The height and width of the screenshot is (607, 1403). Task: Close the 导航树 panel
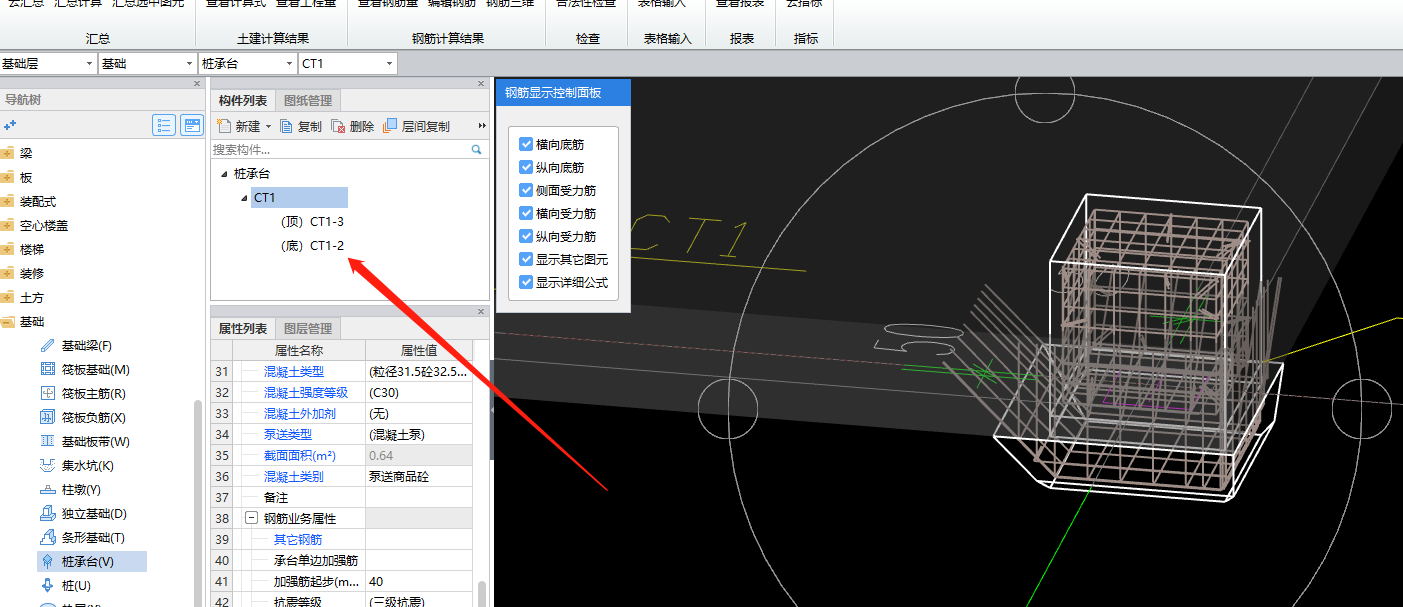197,84
